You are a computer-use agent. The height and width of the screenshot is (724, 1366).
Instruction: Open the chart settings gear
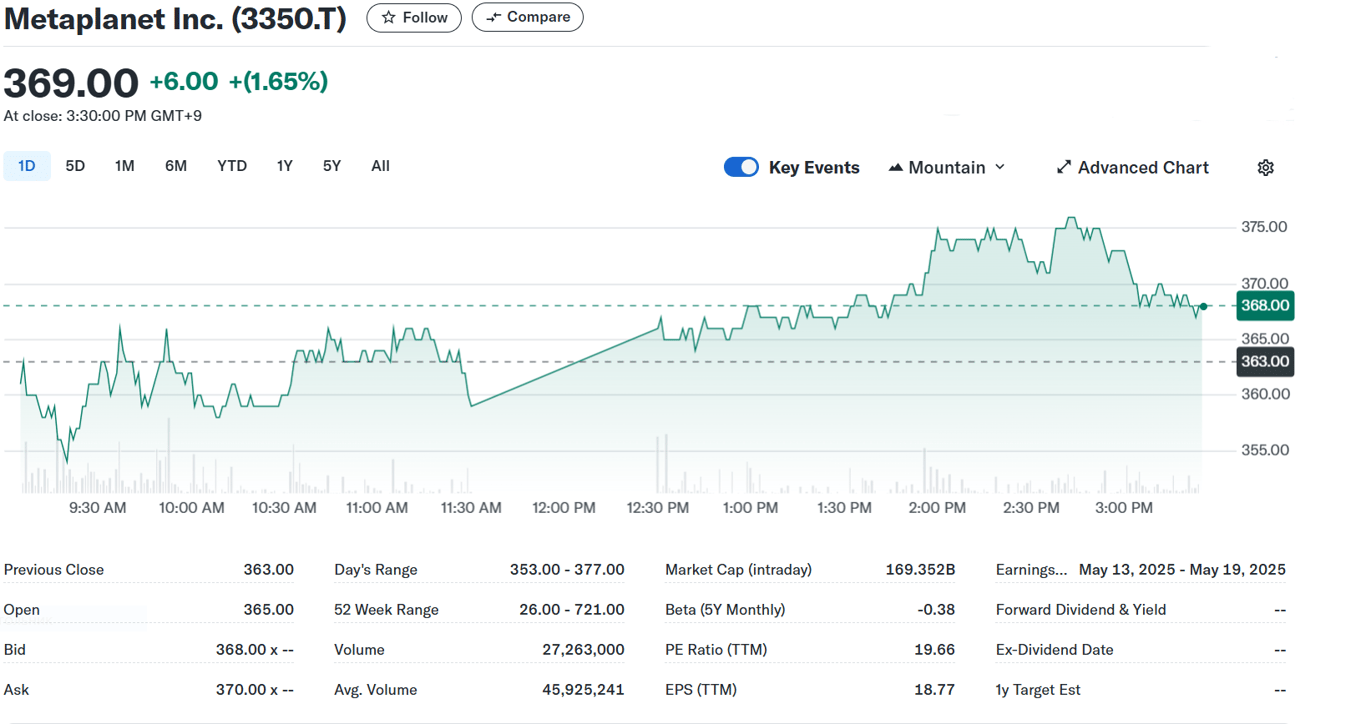coord(1265,167)
